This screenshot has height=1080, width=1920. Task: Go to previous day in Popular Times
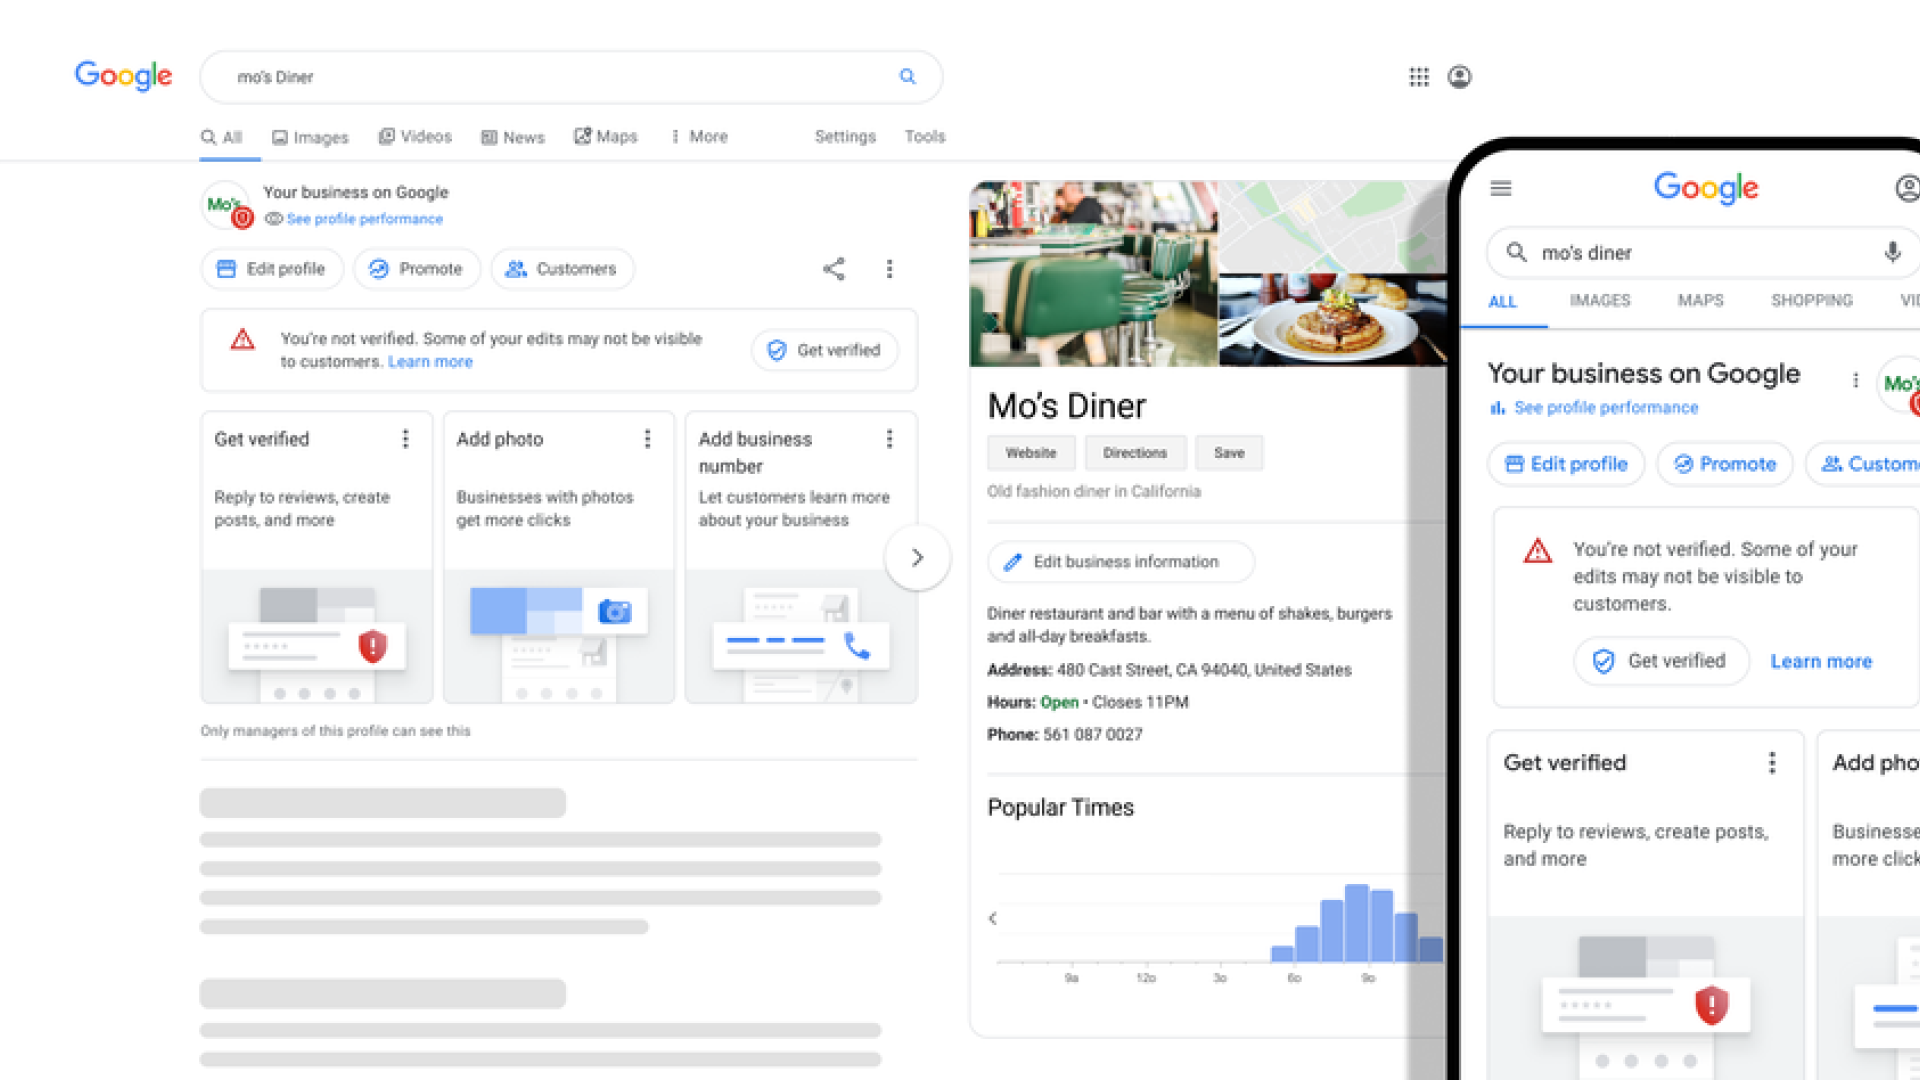(x=993, y=918)
